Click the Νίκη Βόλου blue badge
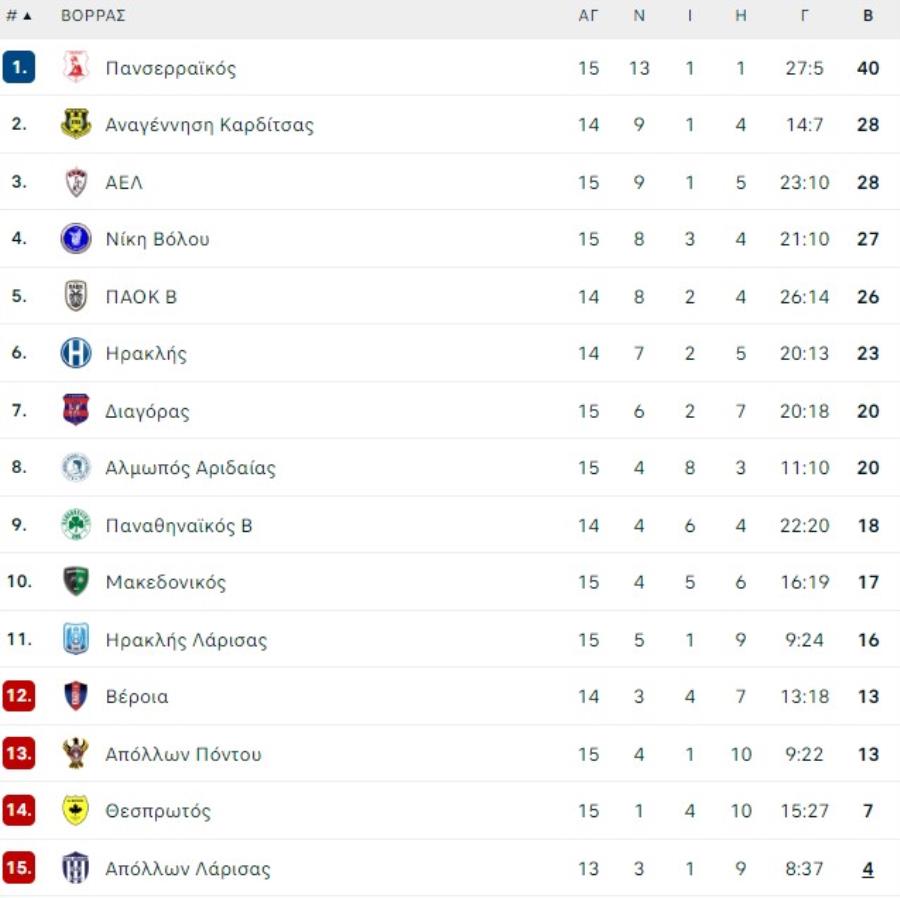This screenshot has height=898, width=900. point(76,238)
